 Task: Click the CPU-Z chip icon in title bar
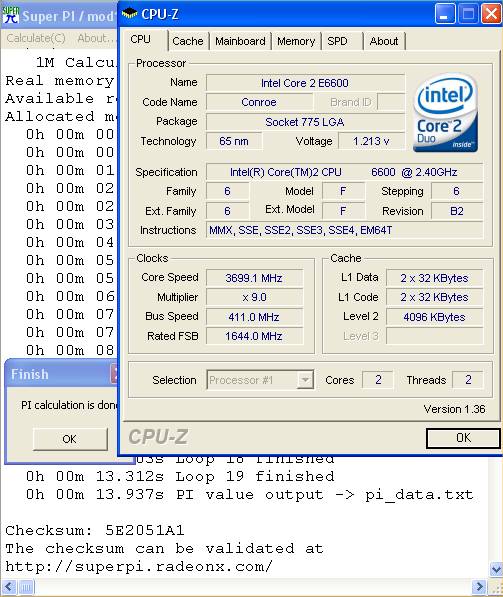[129, 14]
